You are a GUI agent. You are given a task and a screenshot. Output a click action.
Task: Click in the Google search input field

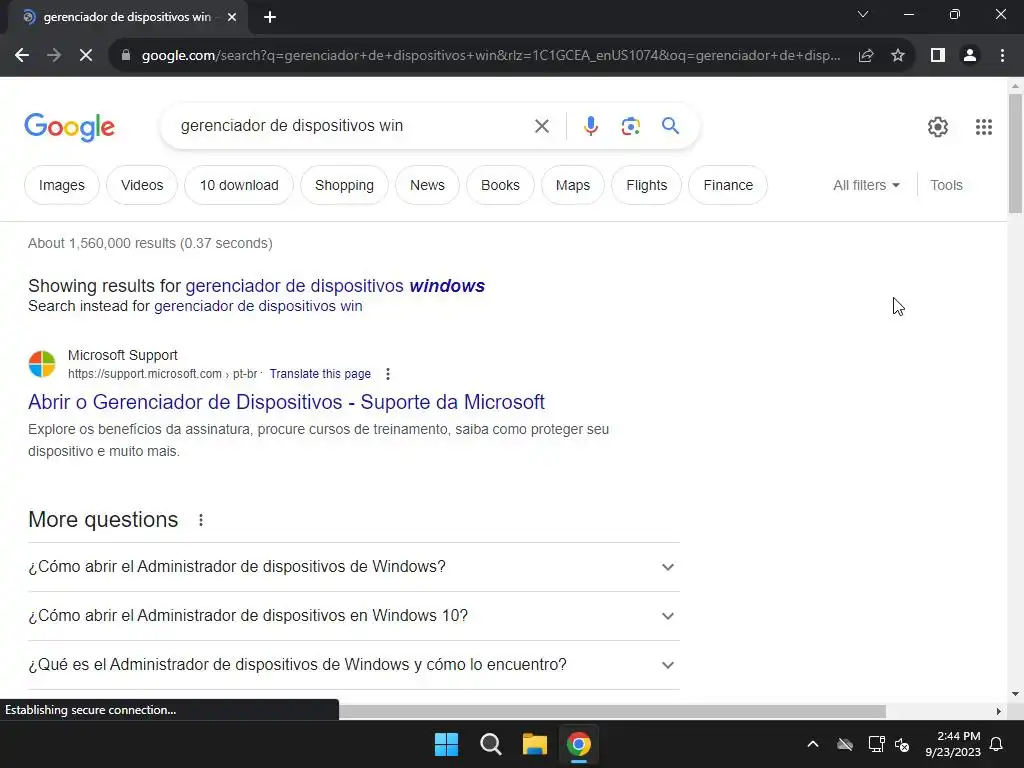coord(353,126)
